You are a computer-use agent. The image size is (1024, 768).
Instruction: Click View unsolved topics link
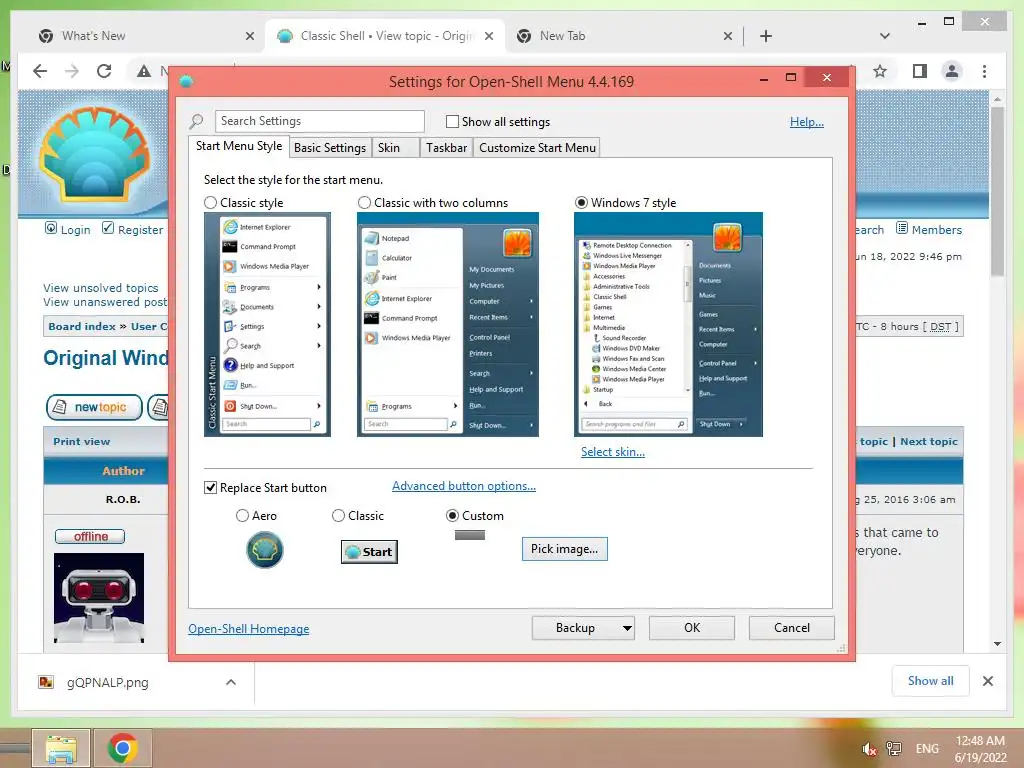101,288
